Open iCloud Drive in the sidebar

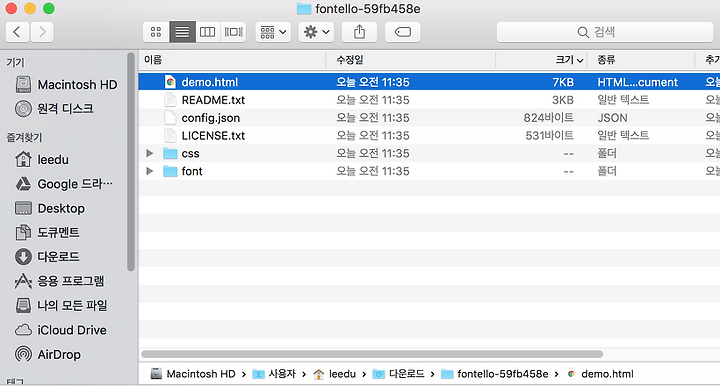[x=61, y=330]
